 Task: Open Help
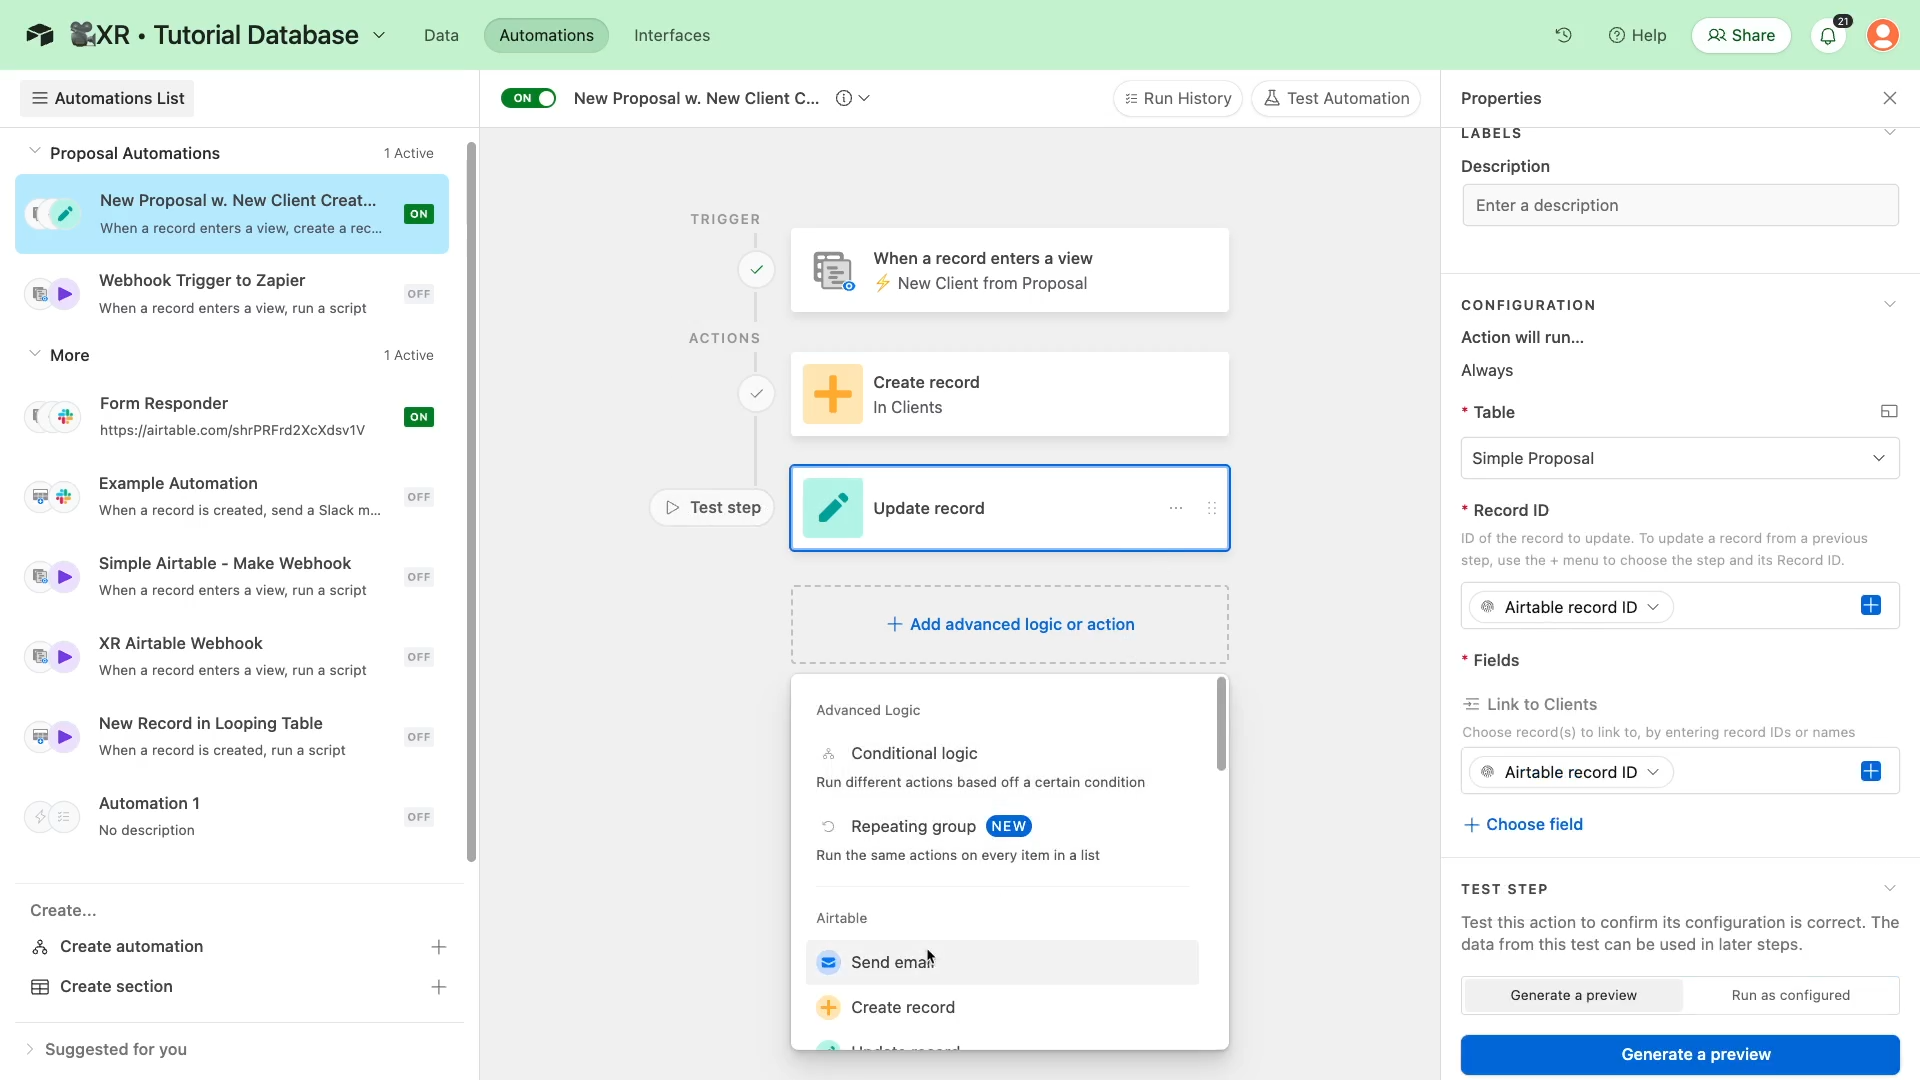pyautogui.click(x=1637, y=35)
